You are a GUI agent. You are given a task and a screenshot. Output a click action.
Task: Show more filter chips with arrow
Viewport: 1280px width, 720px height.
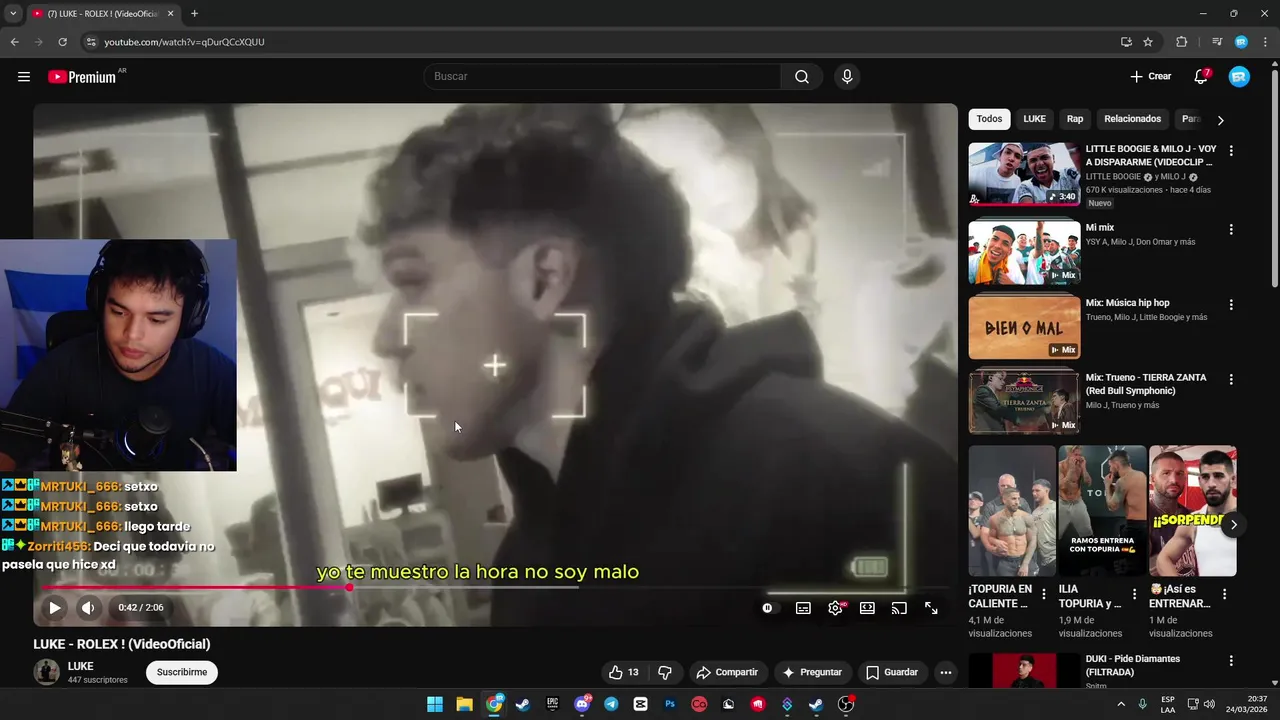point(1220,120)
